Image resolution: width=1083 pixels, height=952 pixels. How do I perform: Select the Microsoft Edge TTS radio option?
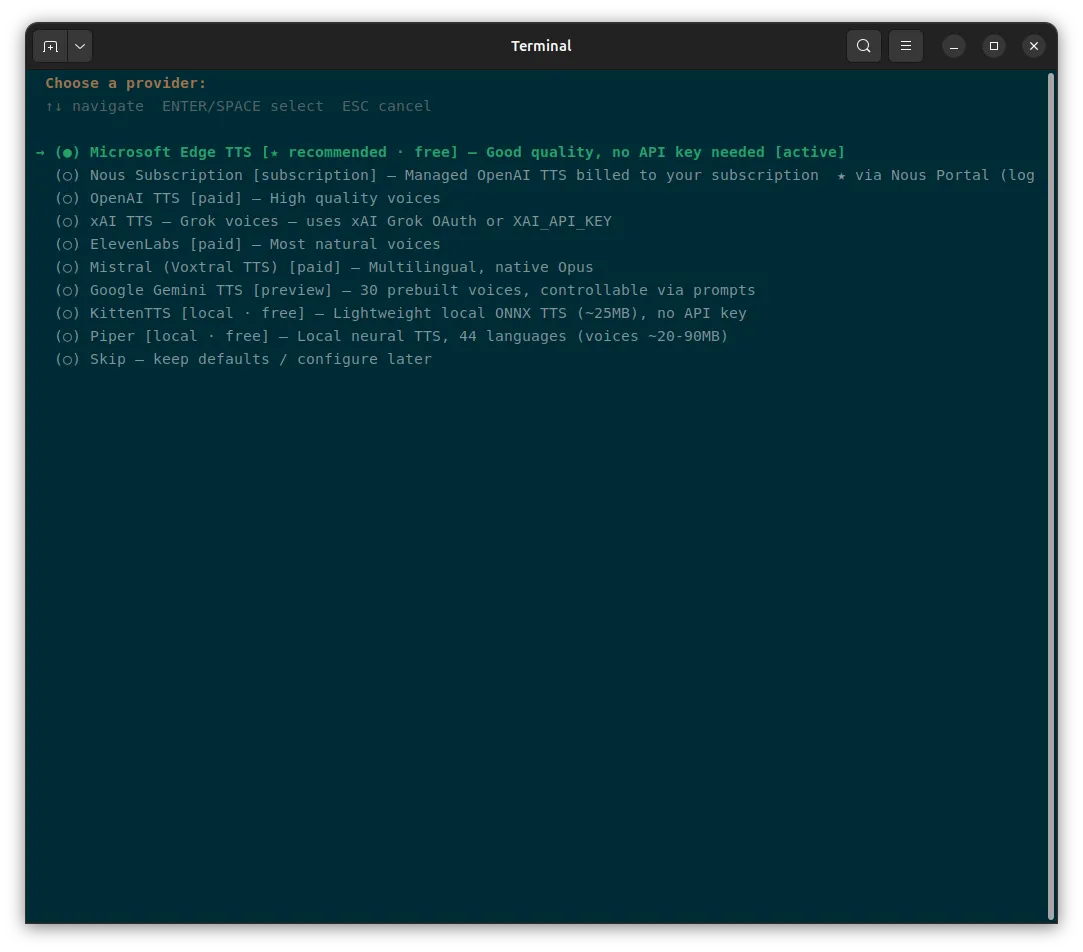[450, 152]
